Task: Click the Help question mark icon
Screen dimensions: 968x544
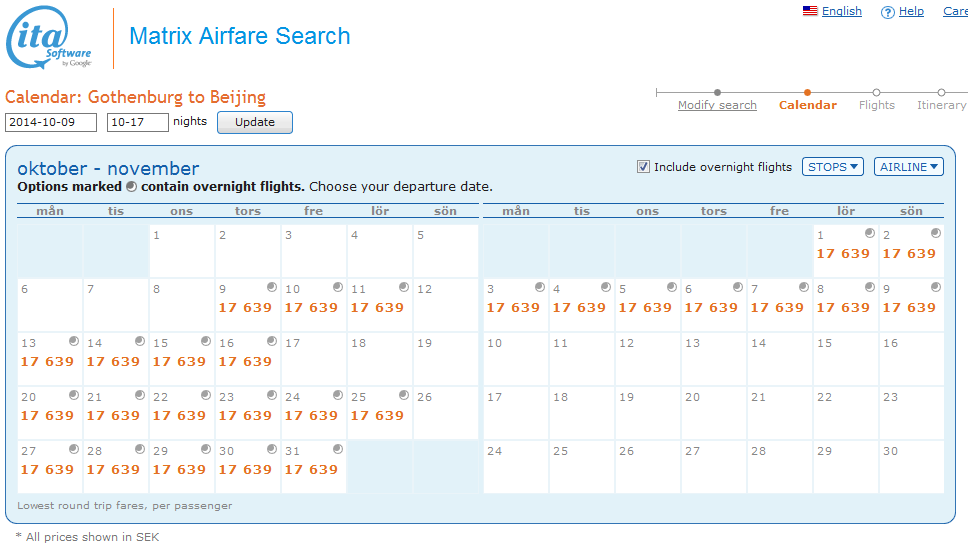Action: point(887,12)
